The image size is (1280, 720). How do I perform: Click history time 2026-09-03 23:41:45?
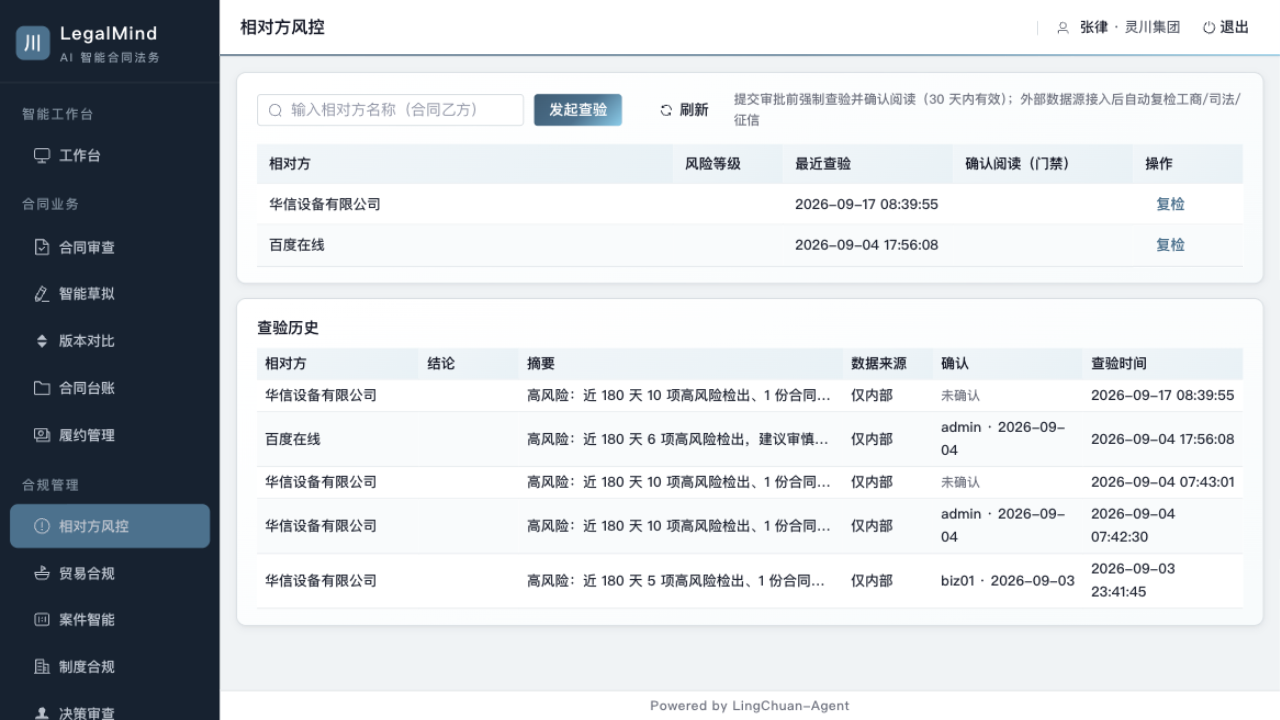1133,580
